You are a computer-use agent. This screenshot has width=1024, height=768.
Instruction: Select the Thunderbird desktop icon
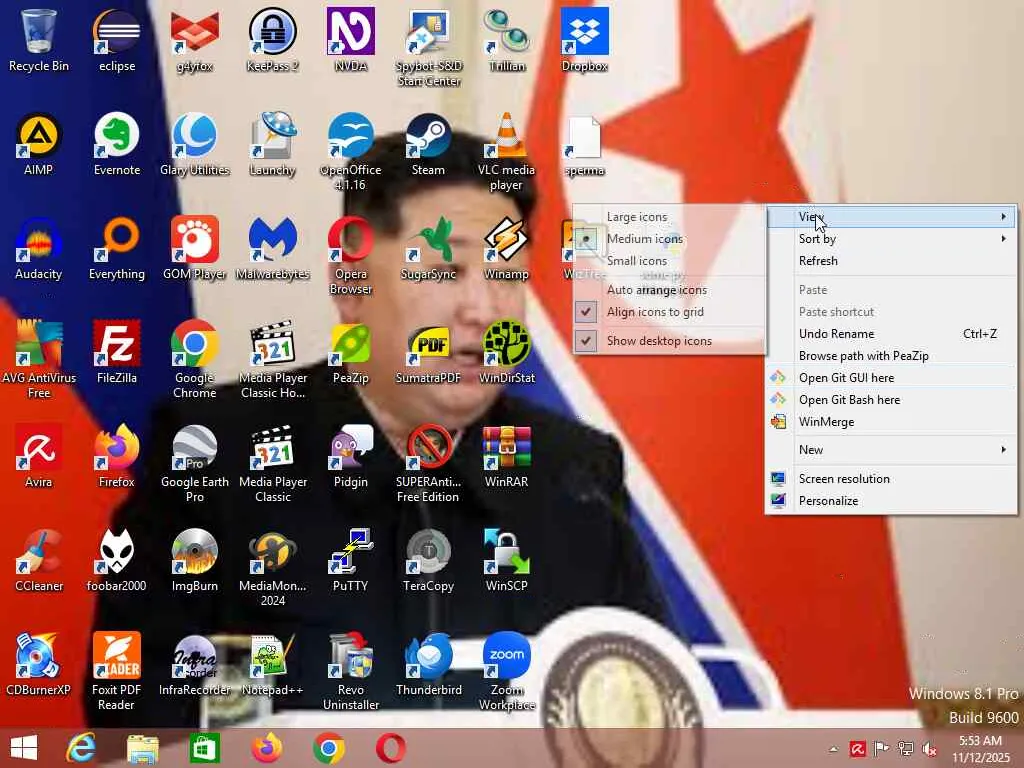(428, 664)
